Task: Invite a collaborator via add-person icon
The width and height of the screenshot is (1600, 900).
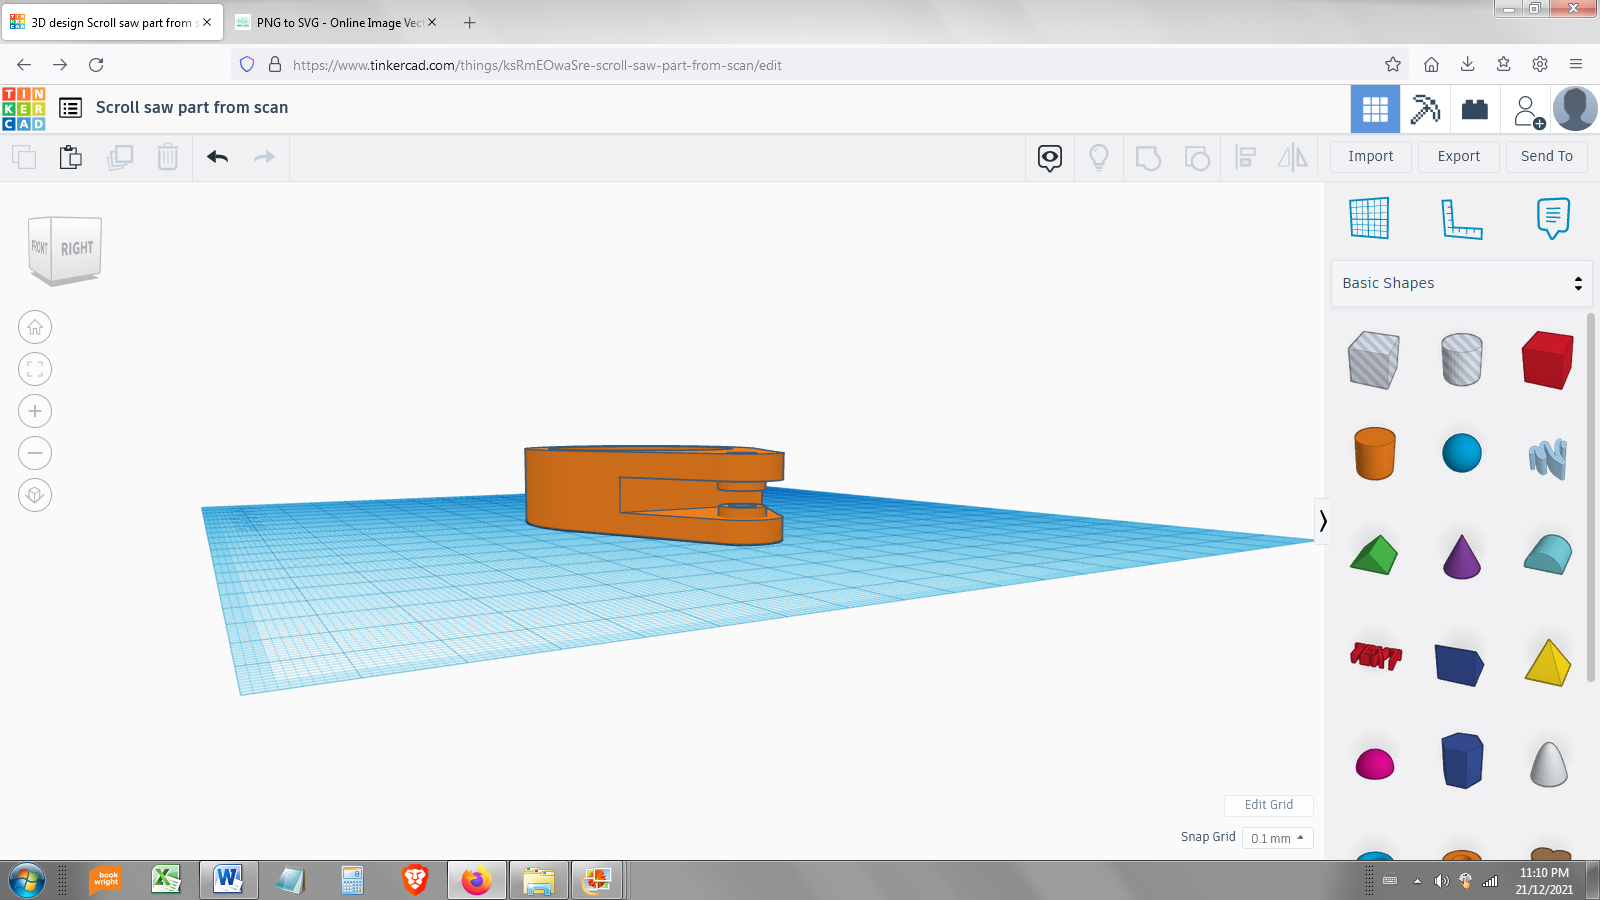Action: pos(1528,111)
